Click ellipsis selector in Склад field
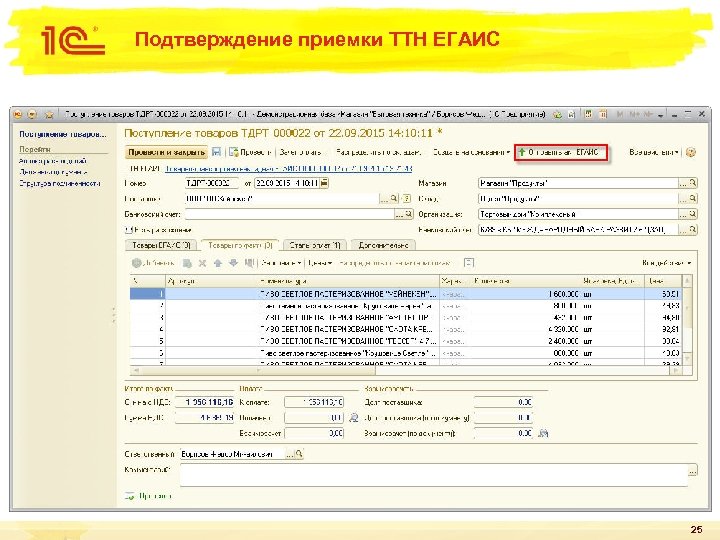 point(683,198)
